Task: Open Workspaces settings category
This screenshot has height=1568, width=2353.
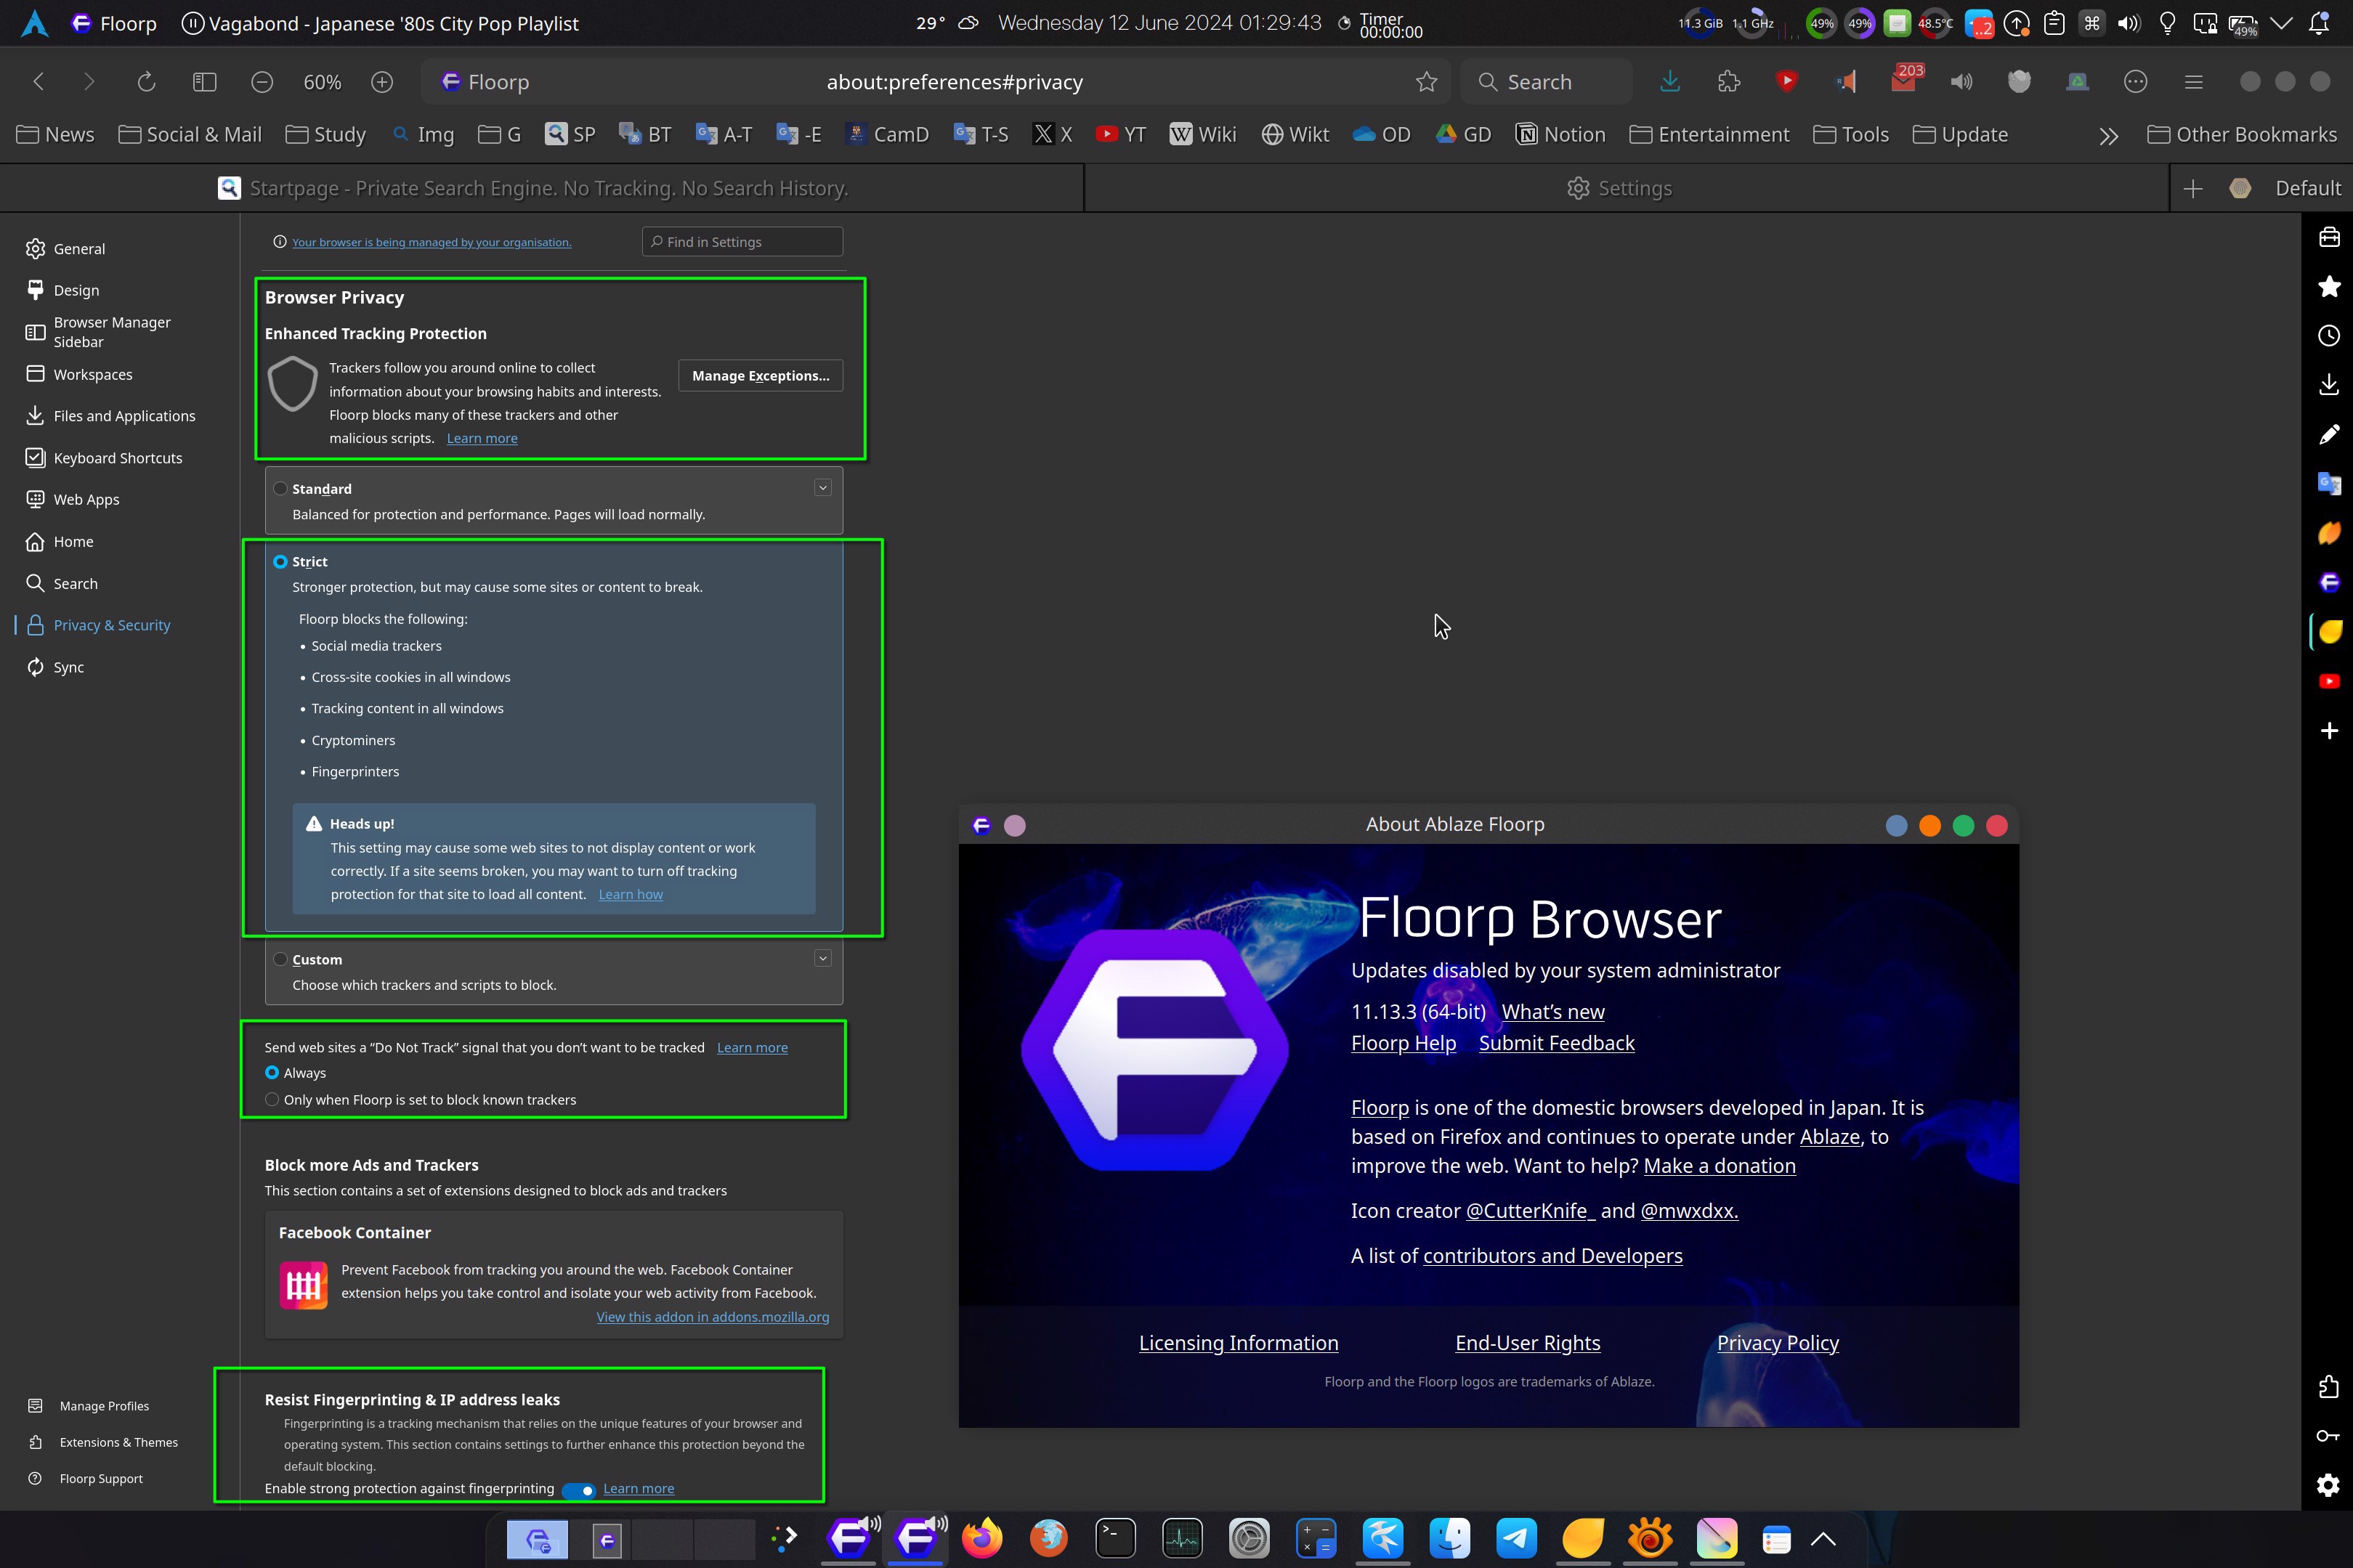Action: 79,374
